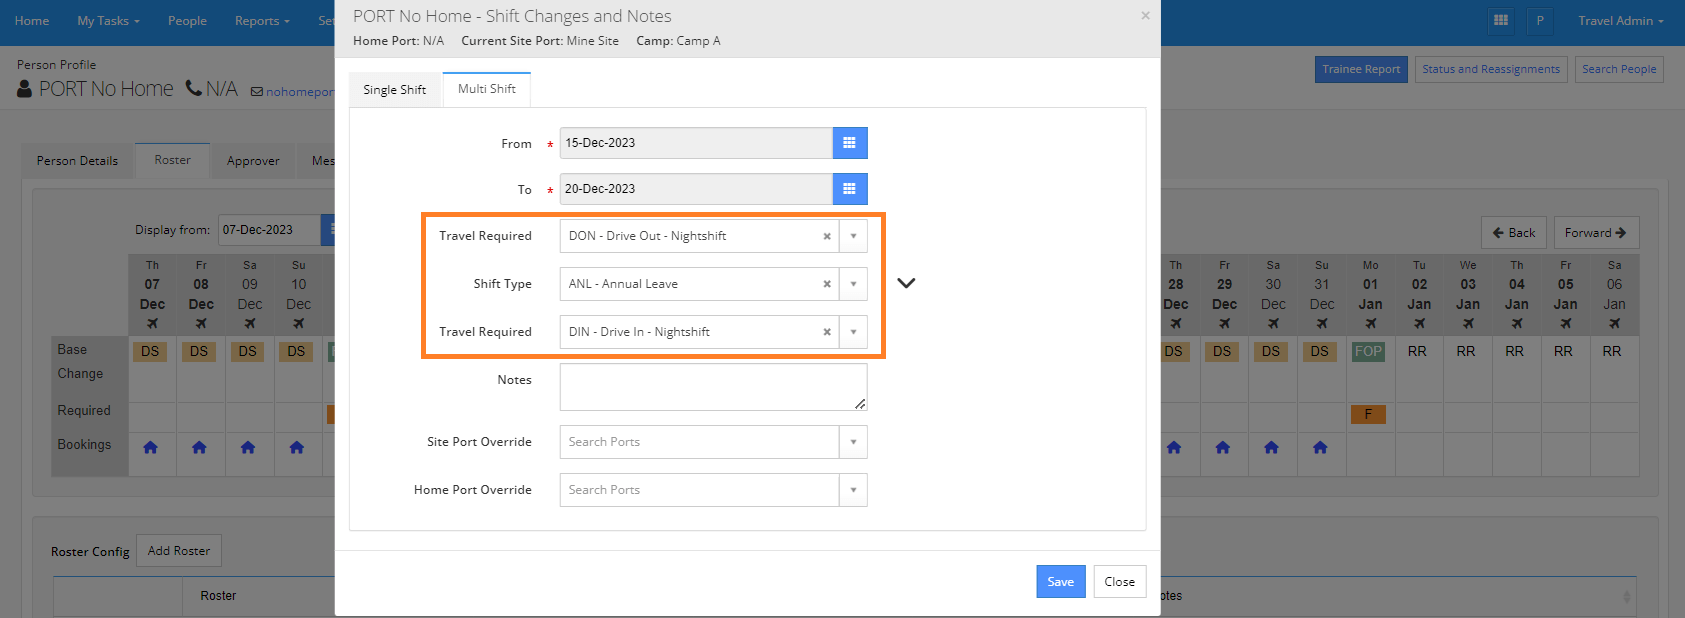Image resolution: width=1685 pixels, height=618 pixels.
Task: Click the grid apps icon in header
Action: [x=1500, y=21]
